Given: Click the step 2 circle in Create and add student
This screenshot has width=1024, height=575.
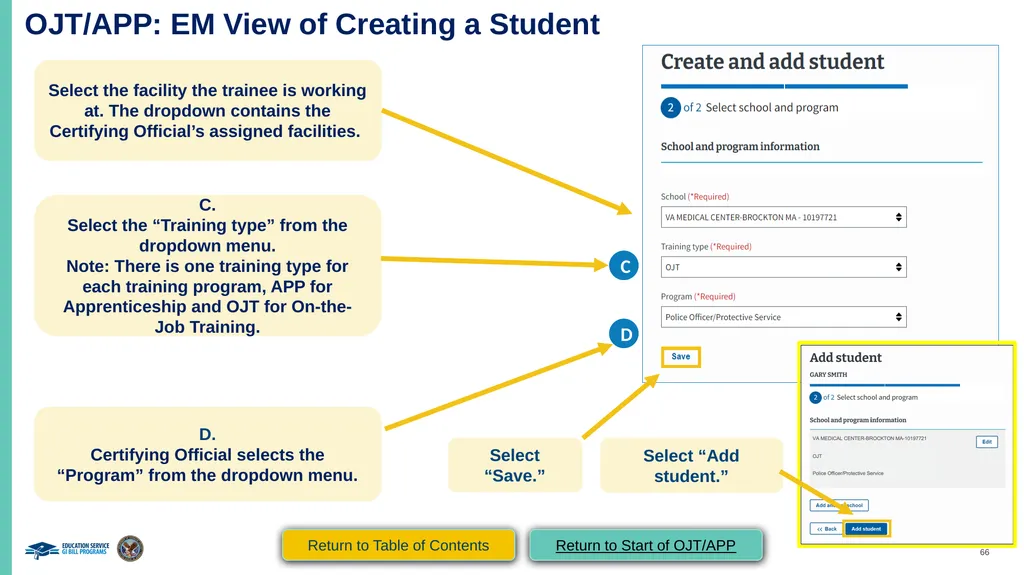Looking at the screenshot, I should pyautogui.click(x=670, y=107).
